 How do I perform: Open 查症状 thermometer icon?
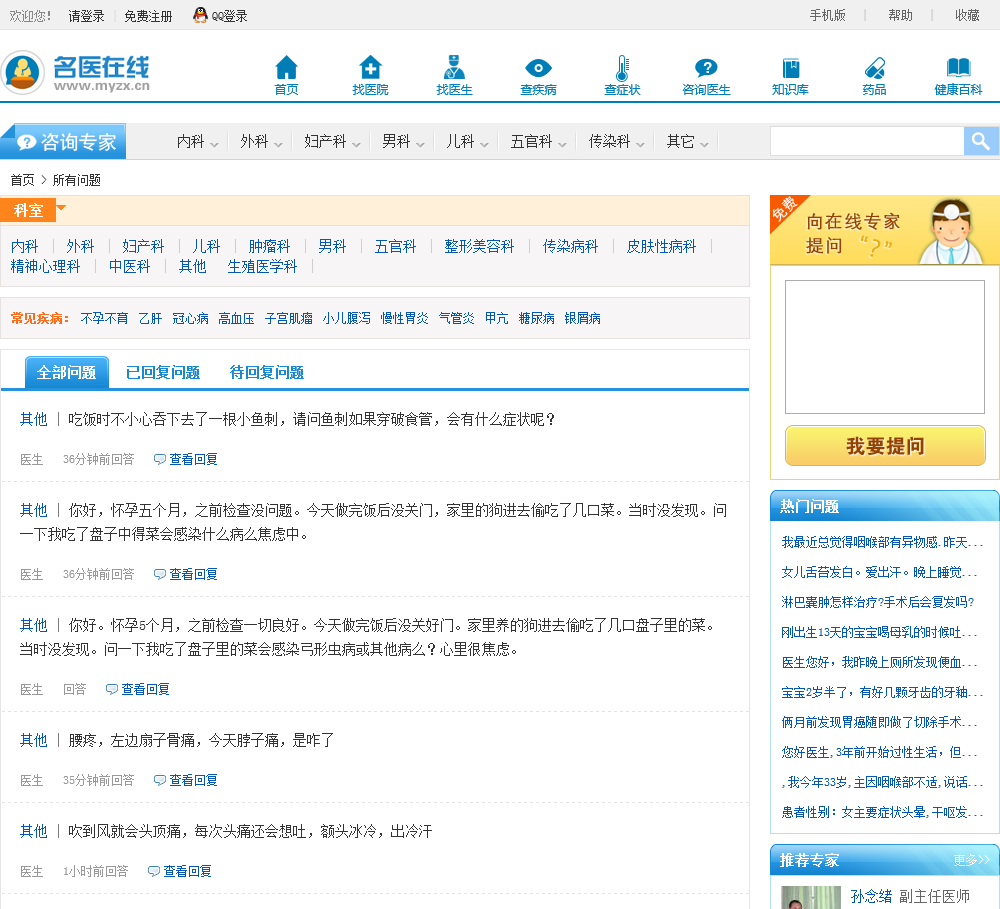tap(622, 68)
